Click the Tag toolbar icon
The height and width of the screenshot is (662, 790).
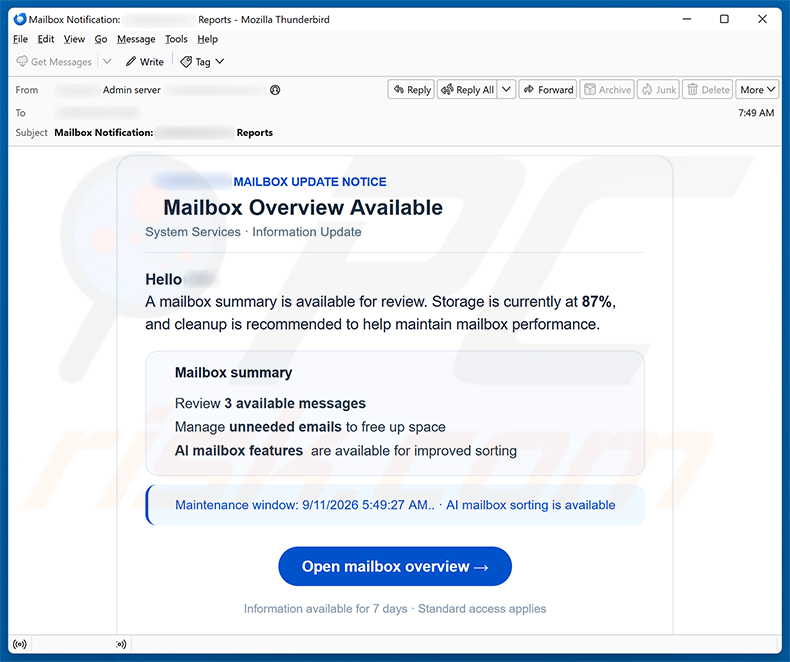click(x=186, y=62)
